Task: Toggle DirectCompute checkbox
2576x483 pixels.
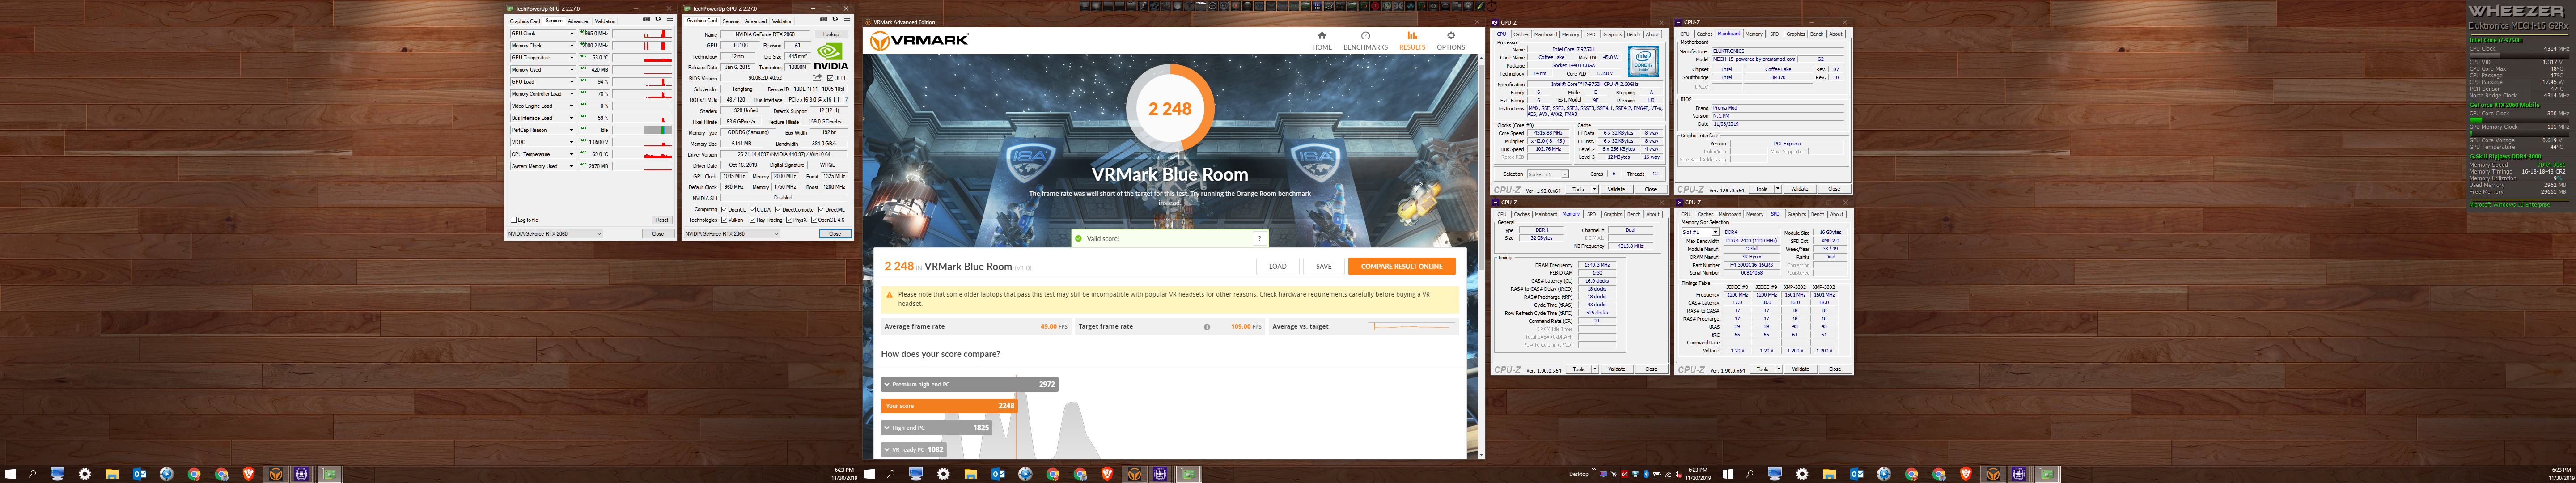Action: (x=779, y=210)
